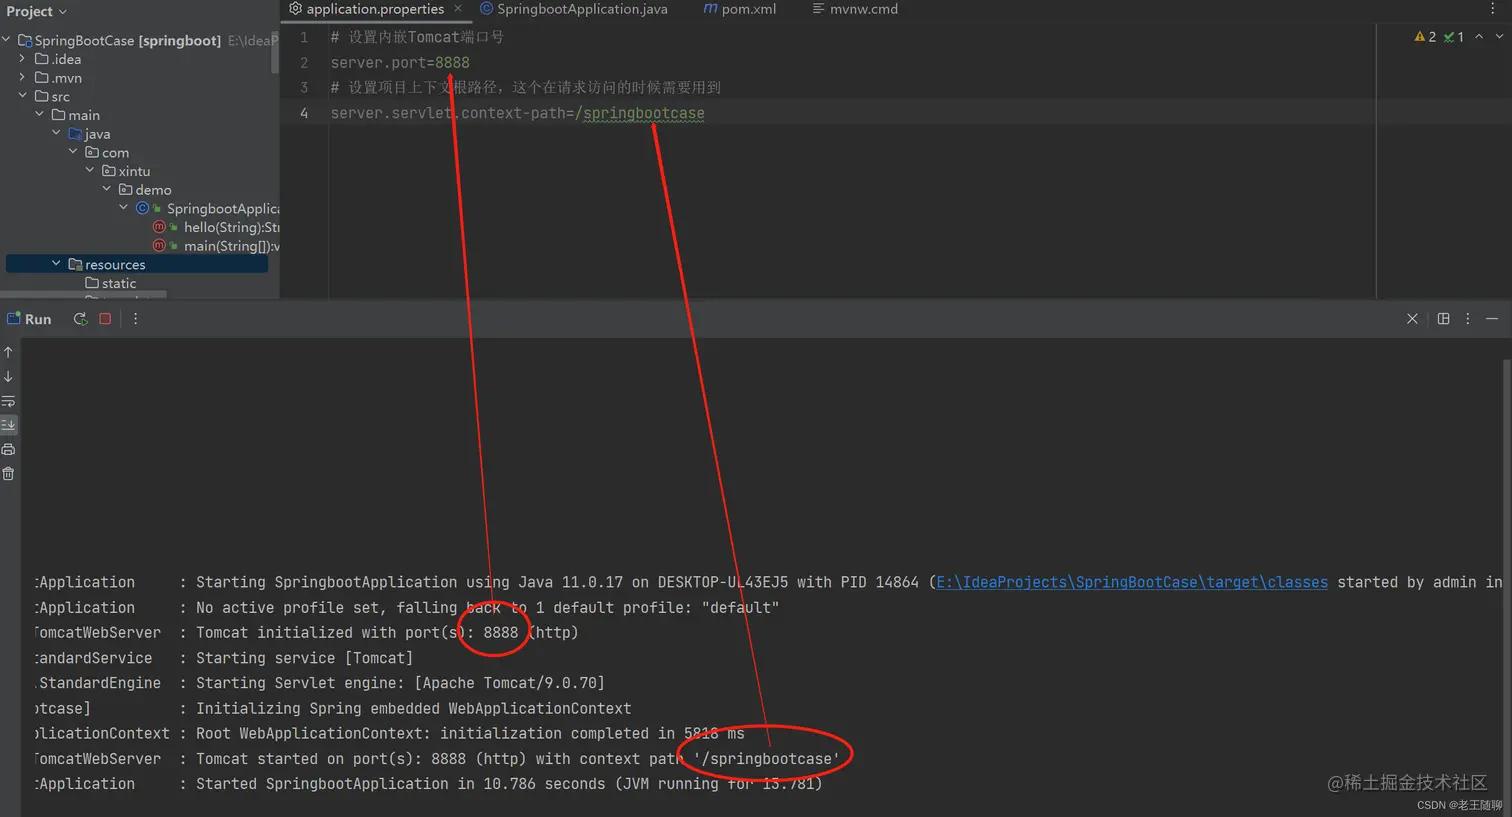Jump to previous highlighted problem arrow
This screenshot has height=817, width=1512.
1479,37
